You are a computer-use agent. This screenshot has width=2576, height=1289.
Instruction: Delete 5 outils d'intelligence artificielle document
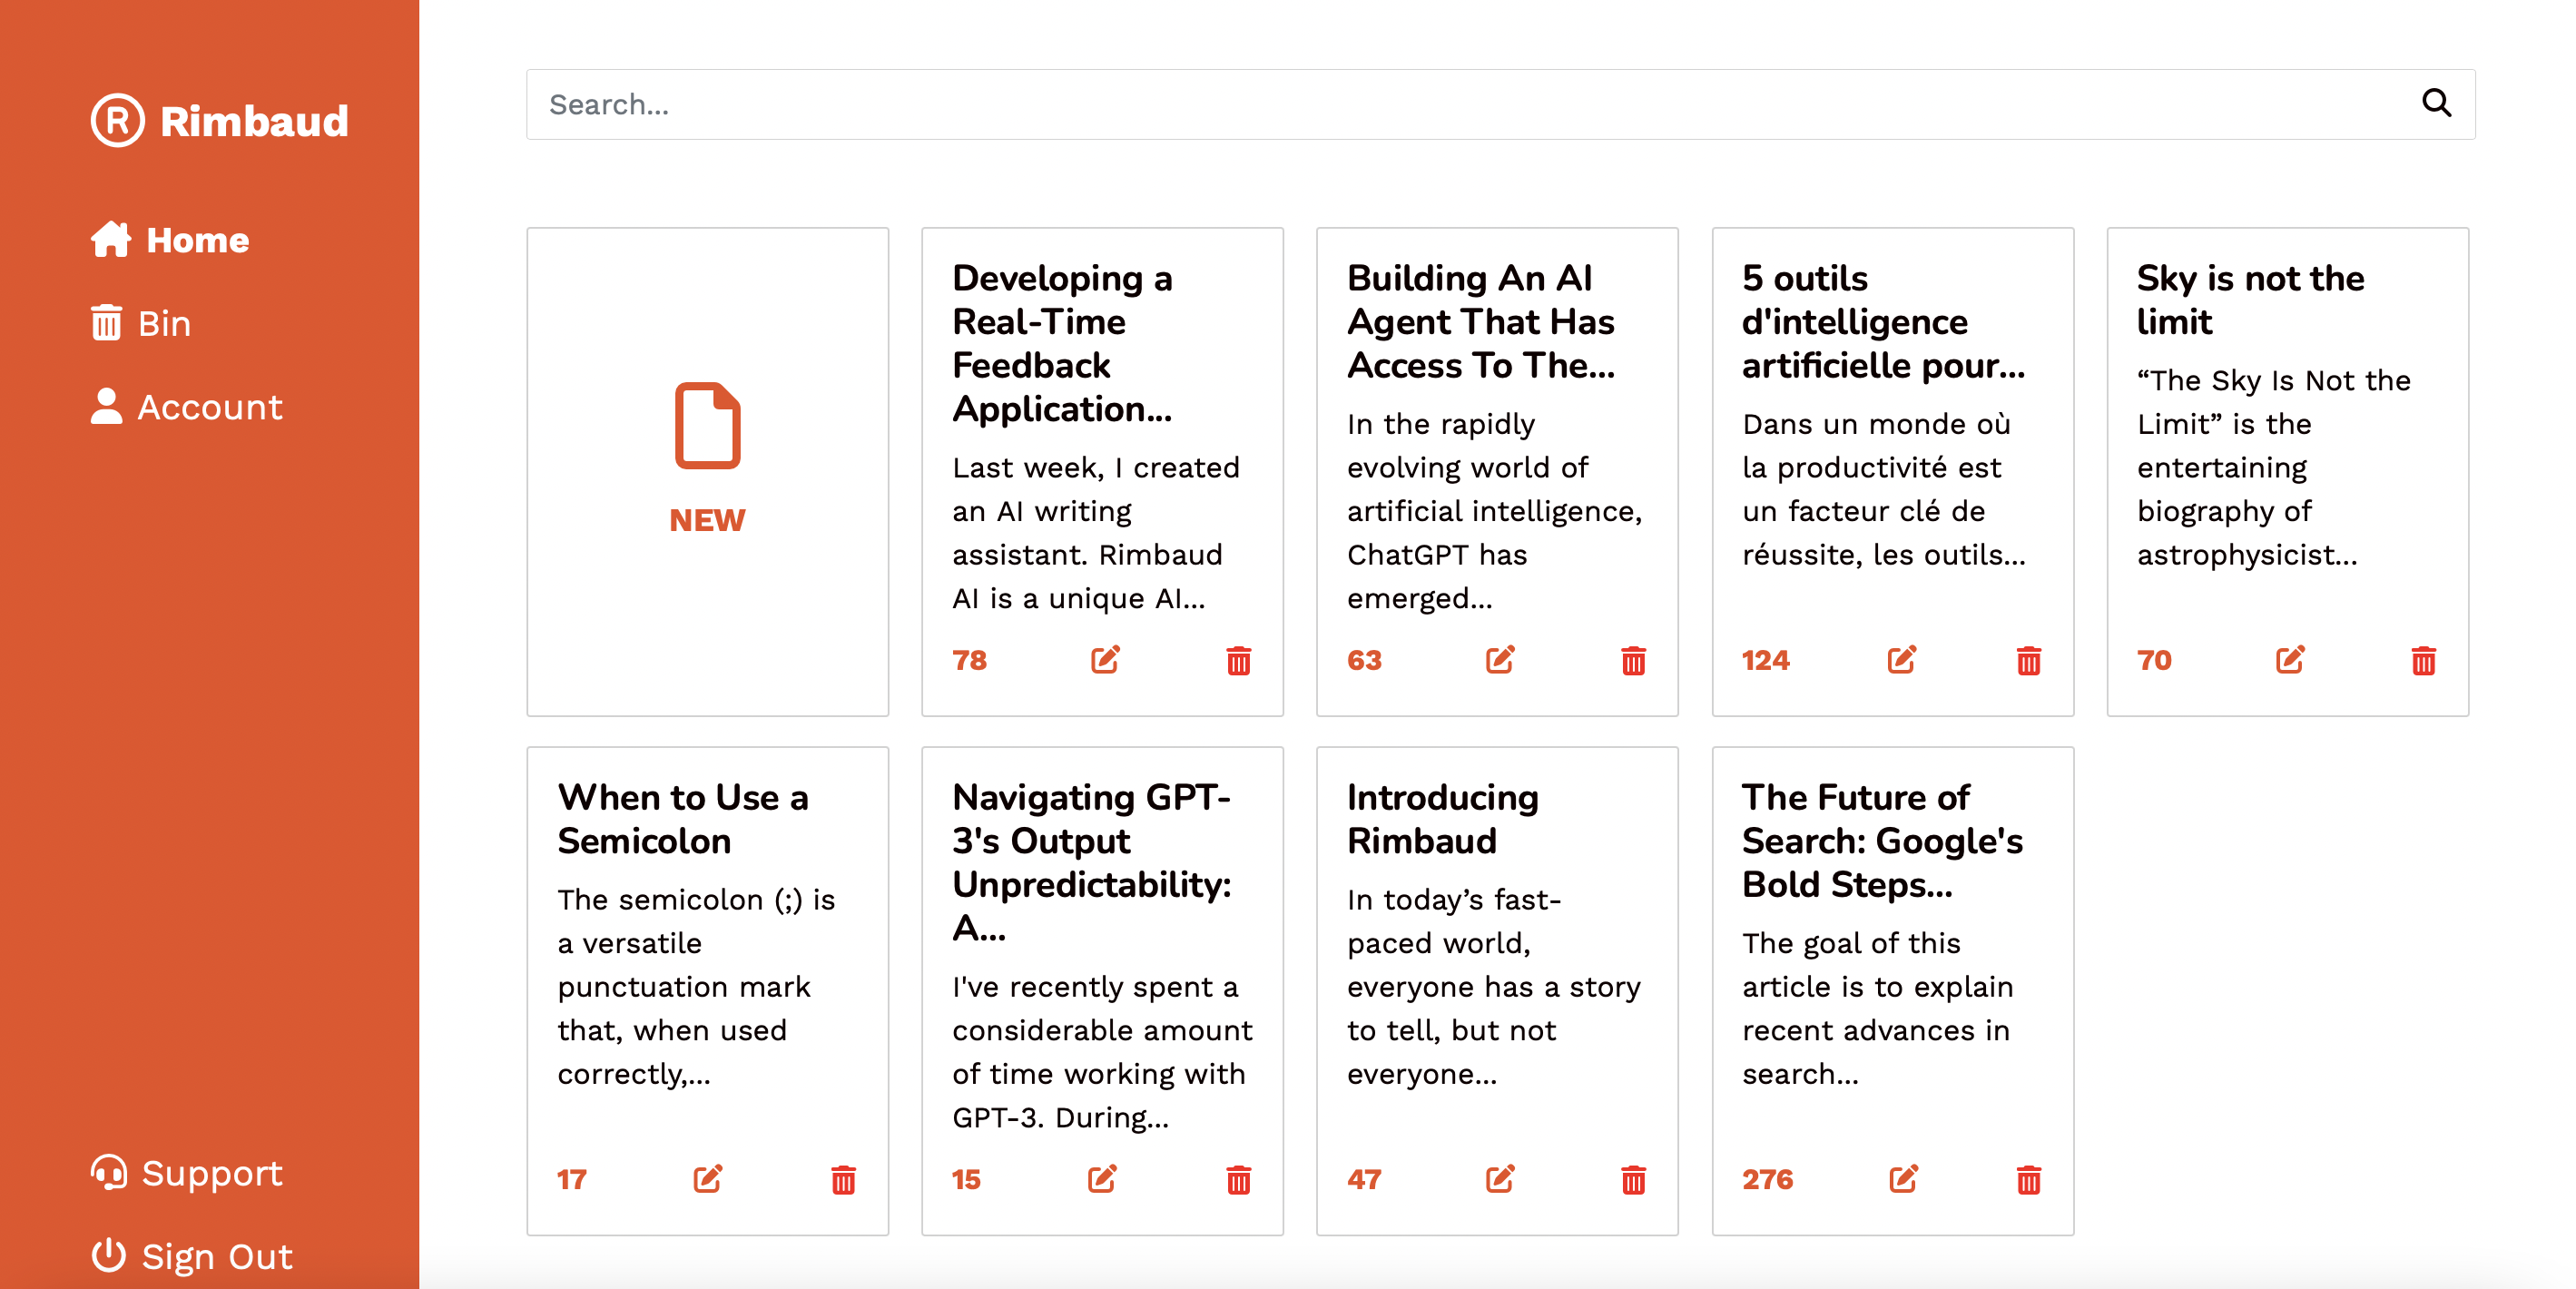pos(2028,660)
